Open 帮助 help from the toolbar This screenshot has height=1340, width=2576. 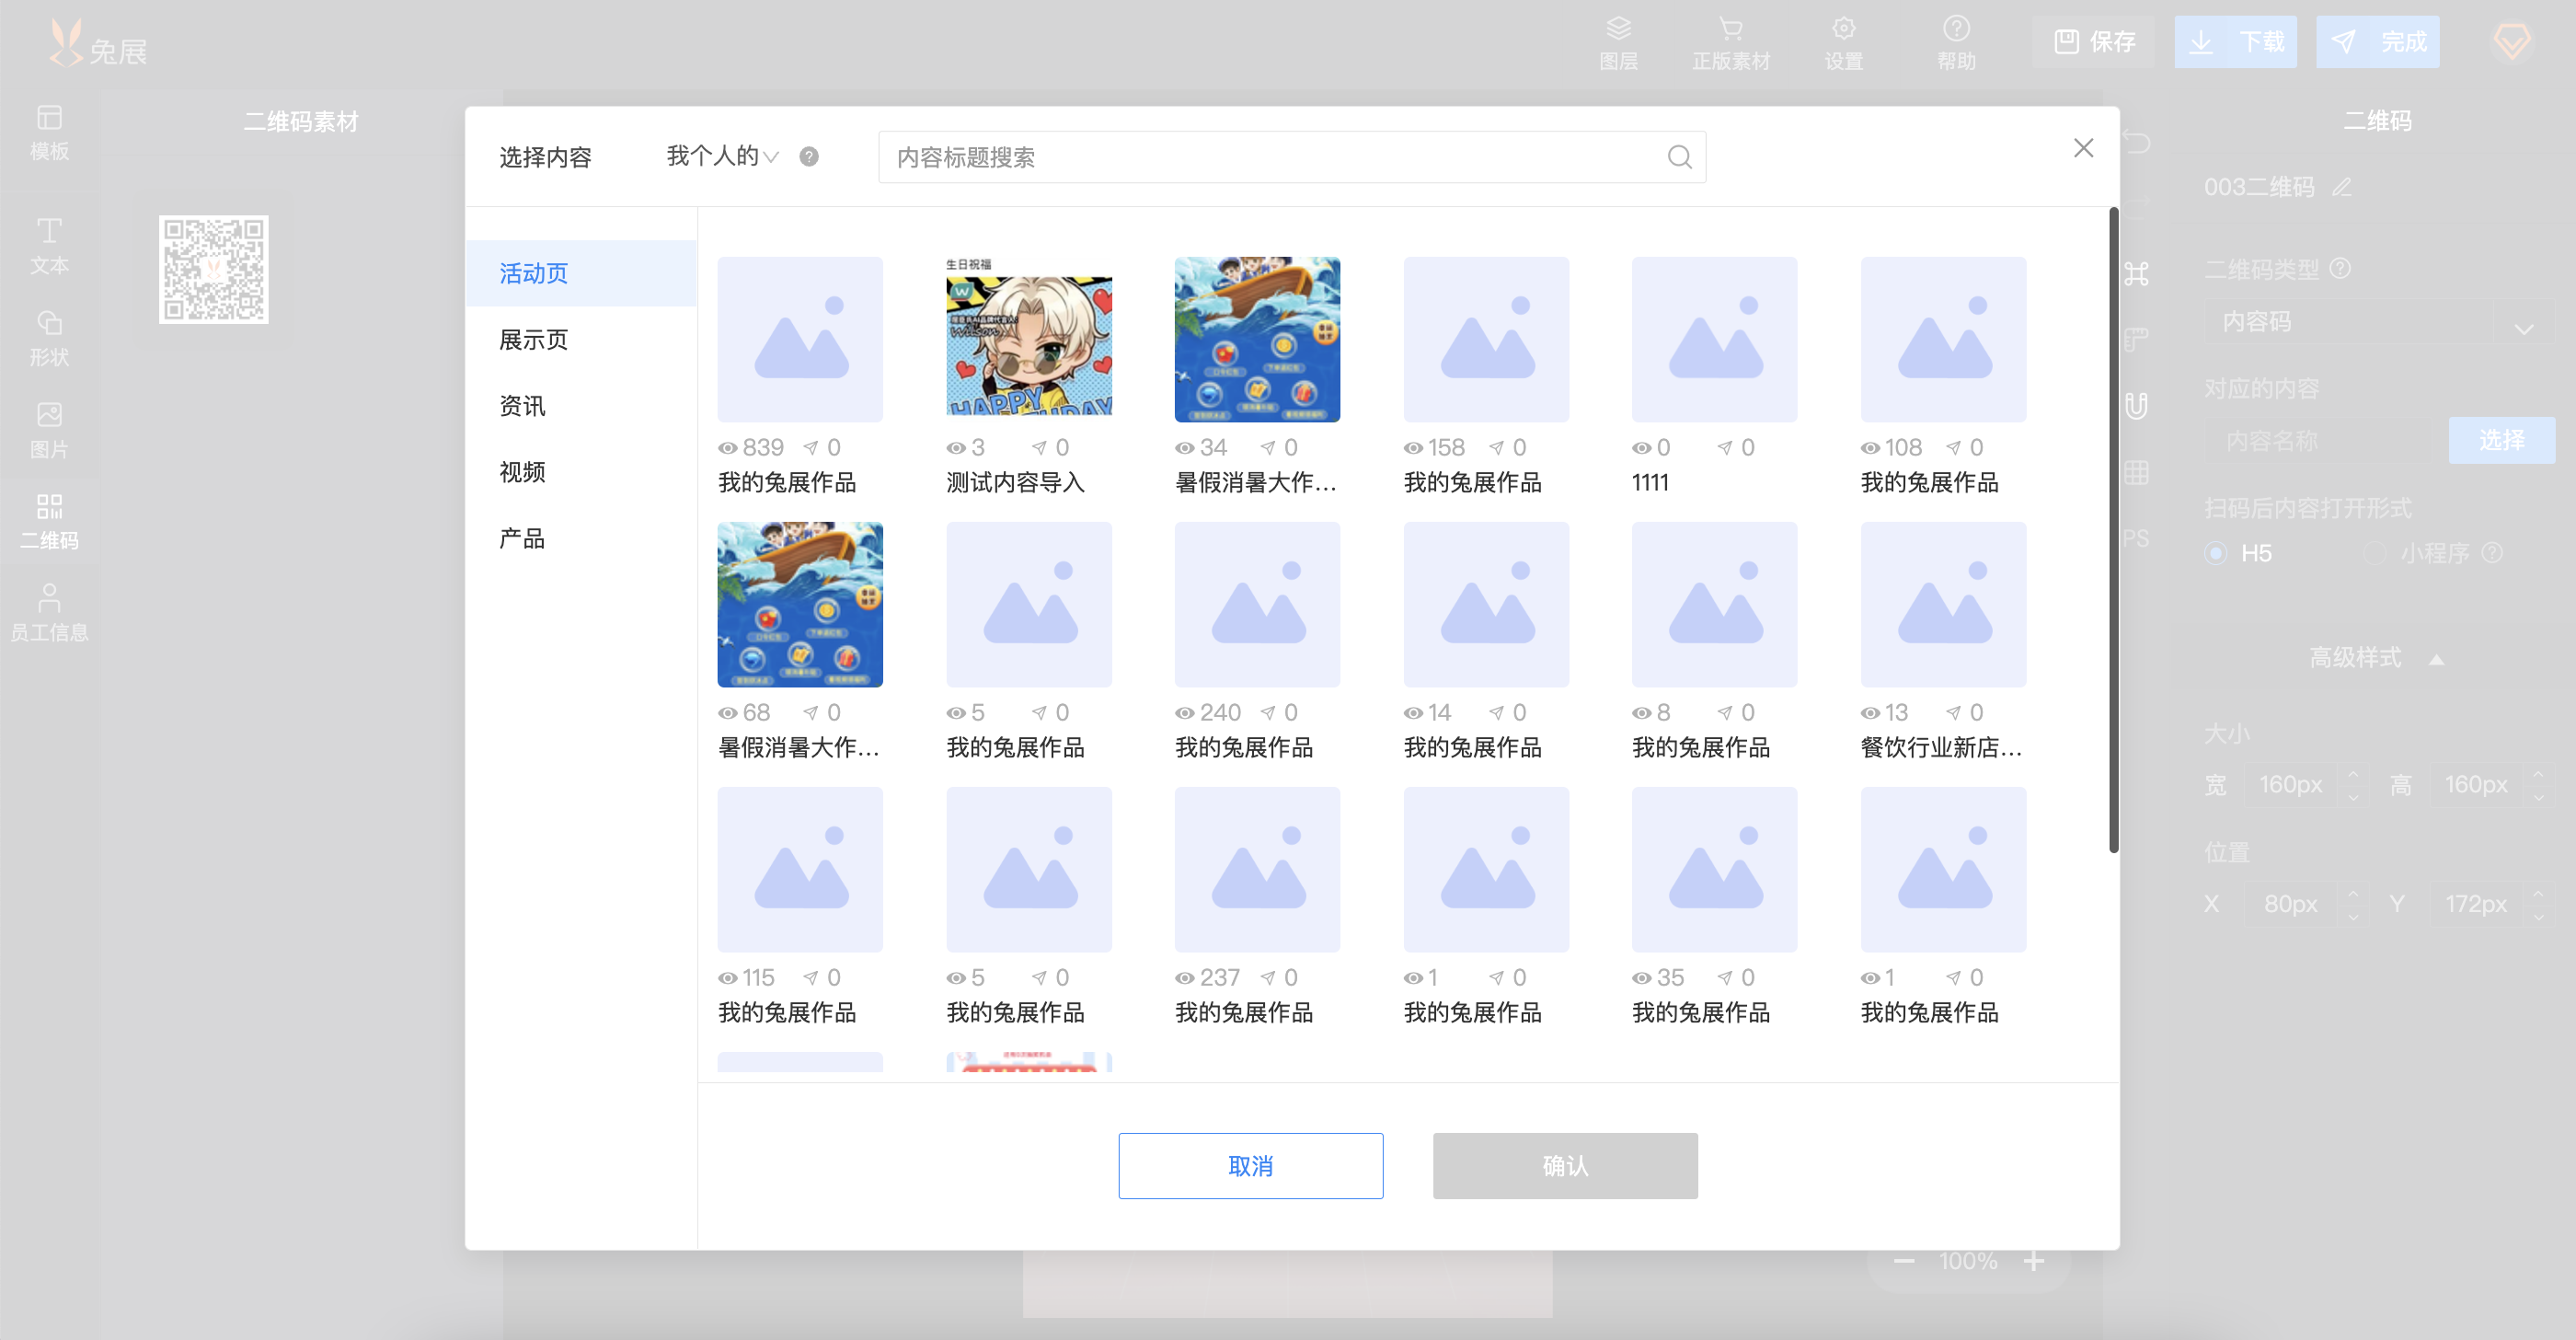1956,43
